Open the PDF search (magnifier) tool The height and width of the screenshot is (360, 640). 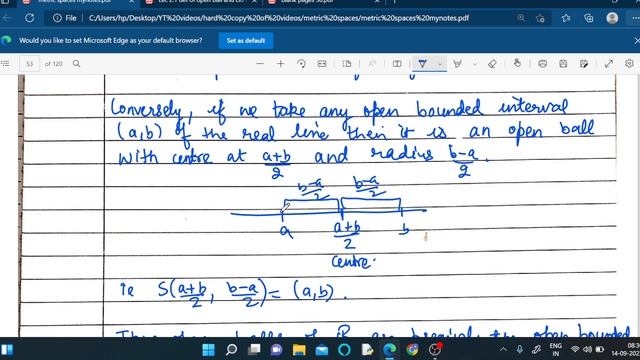(76, 64)
